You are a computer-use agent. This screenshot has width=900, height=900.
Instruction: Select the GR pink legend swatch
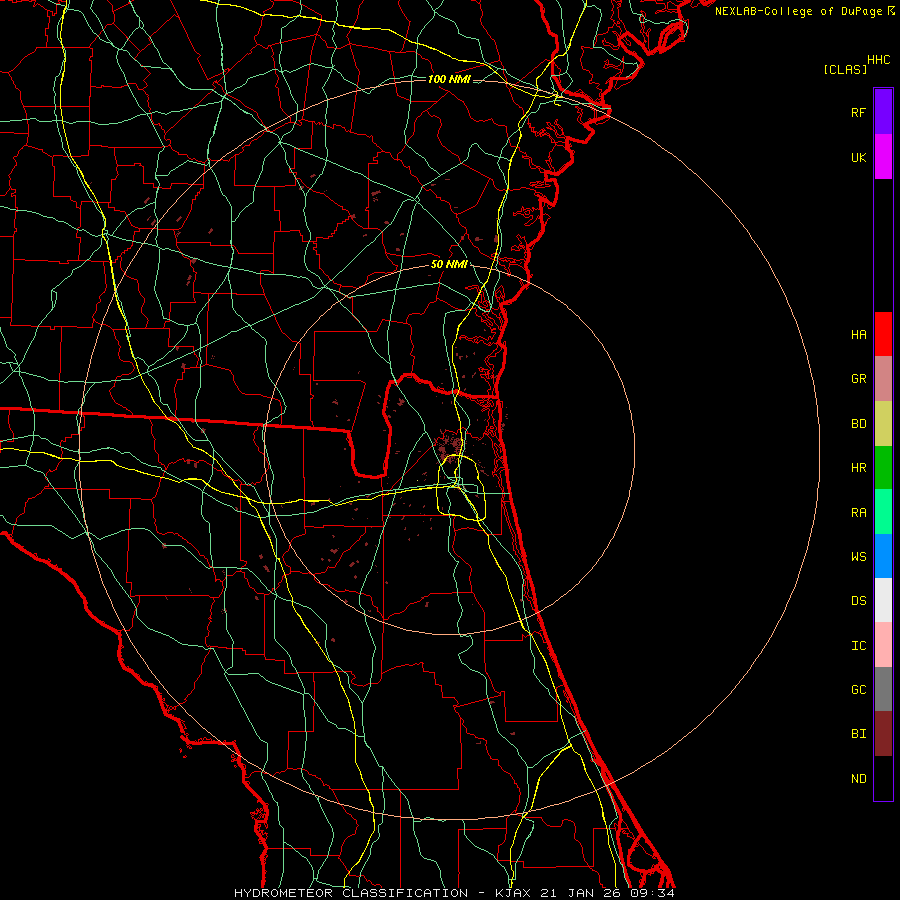[883, 379]
